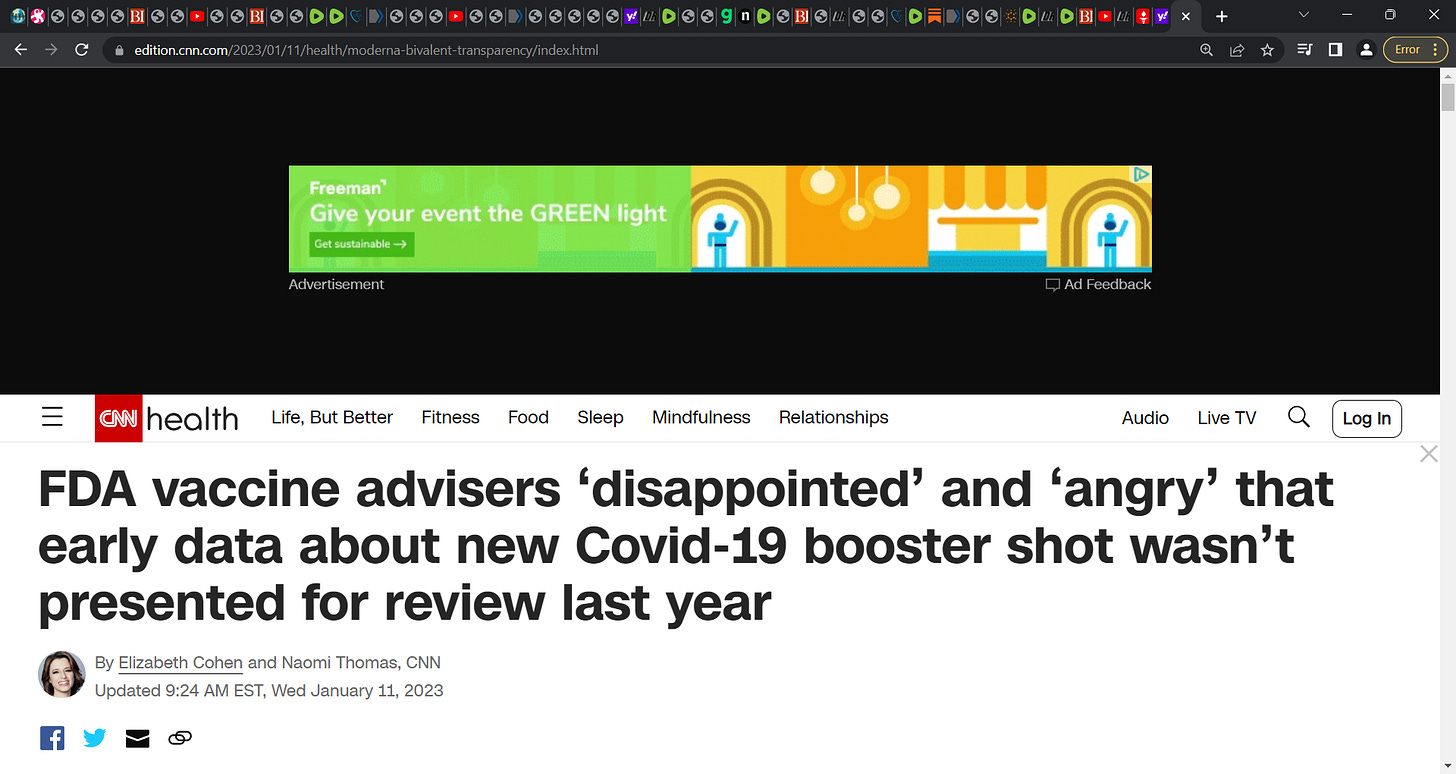Share the article on Twitter
The height and width of the screenshot is (774, 1456).
(95, 738)
